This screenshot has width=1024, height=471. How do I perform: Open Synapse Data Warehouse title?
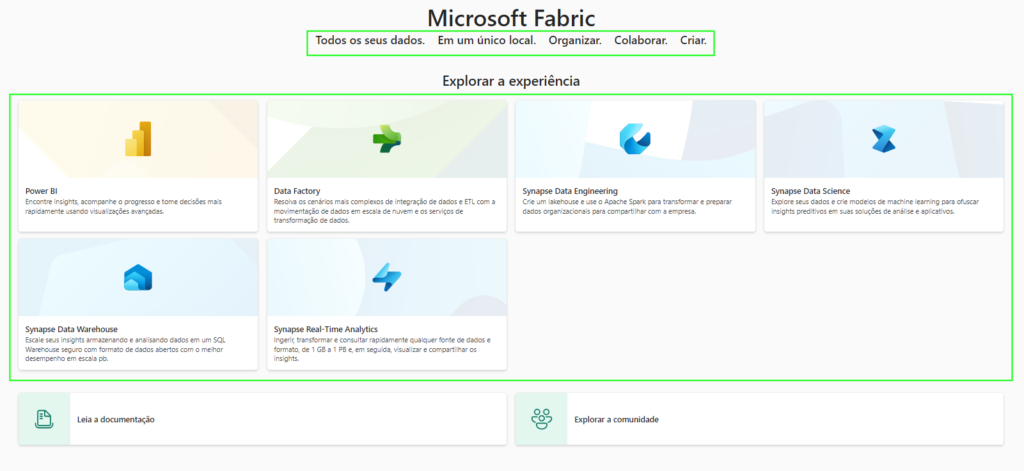click(x=71, y=329)
